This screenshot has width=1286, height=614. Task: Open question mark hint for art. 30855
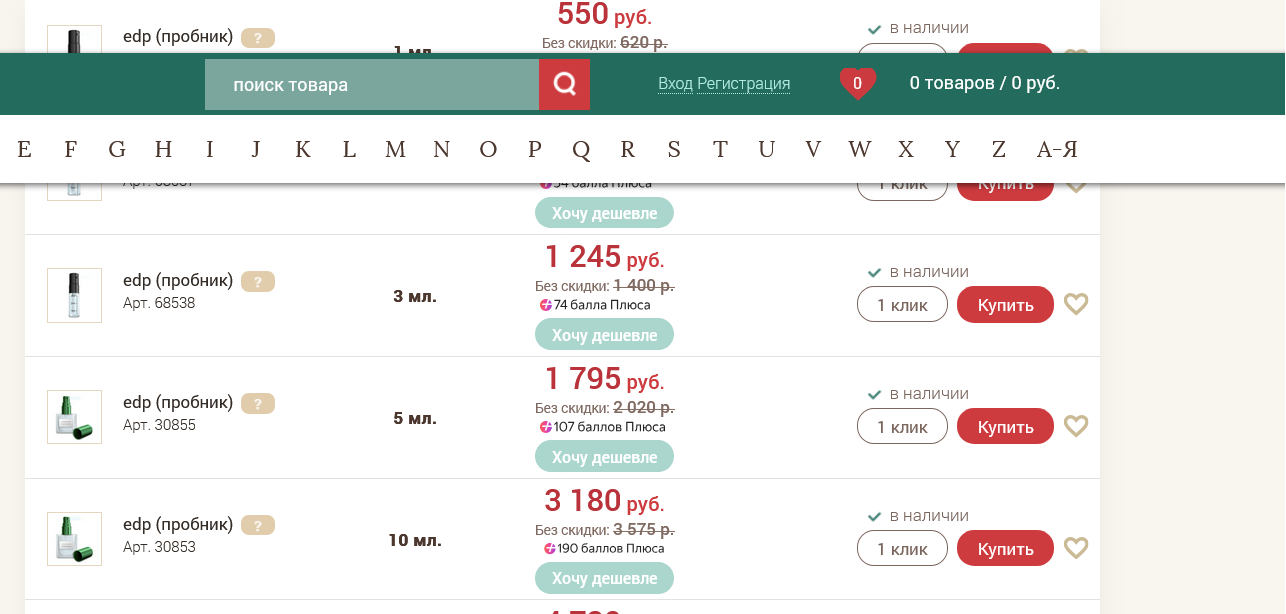258,404
